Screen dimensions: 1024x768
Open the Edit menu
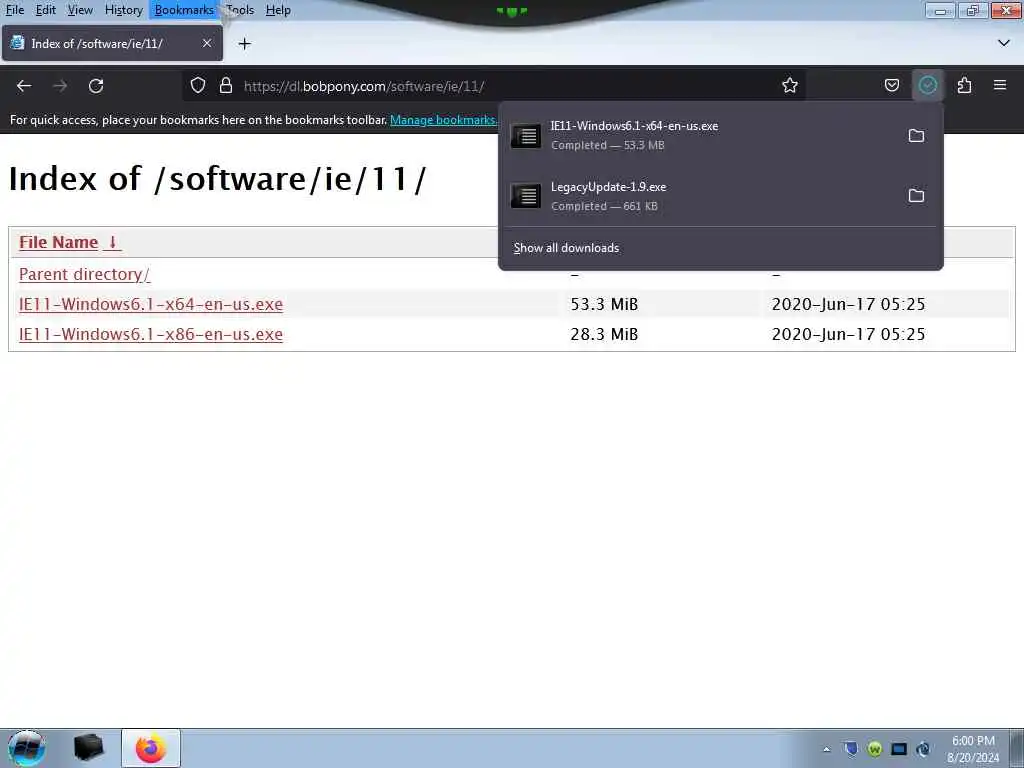[x=45, y=10]
